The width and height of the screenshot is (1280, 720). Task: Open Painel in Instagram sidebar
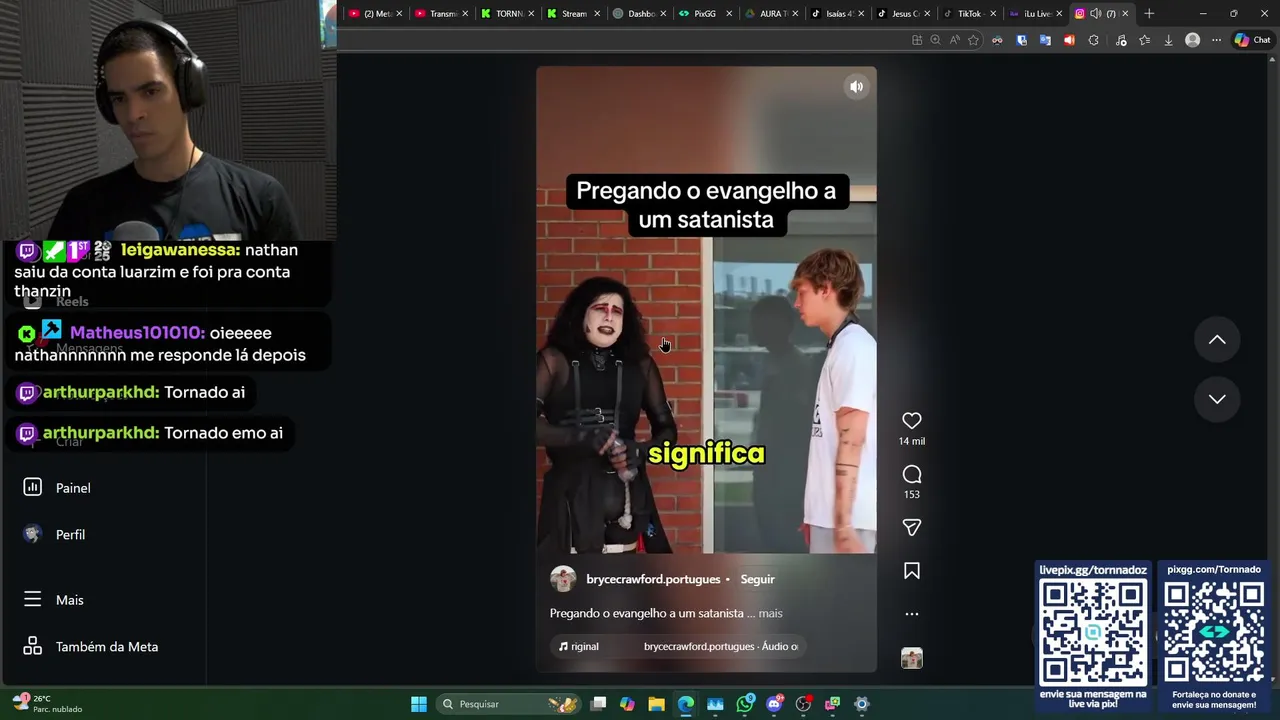73,488
